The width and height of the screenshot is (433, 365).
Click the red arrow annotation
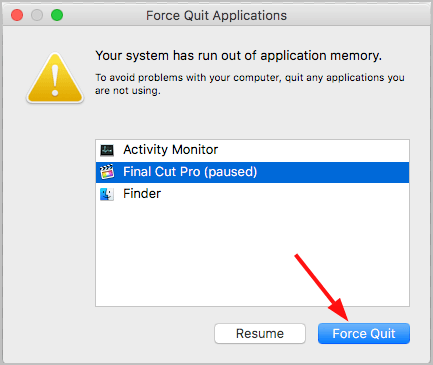(322, 288)
